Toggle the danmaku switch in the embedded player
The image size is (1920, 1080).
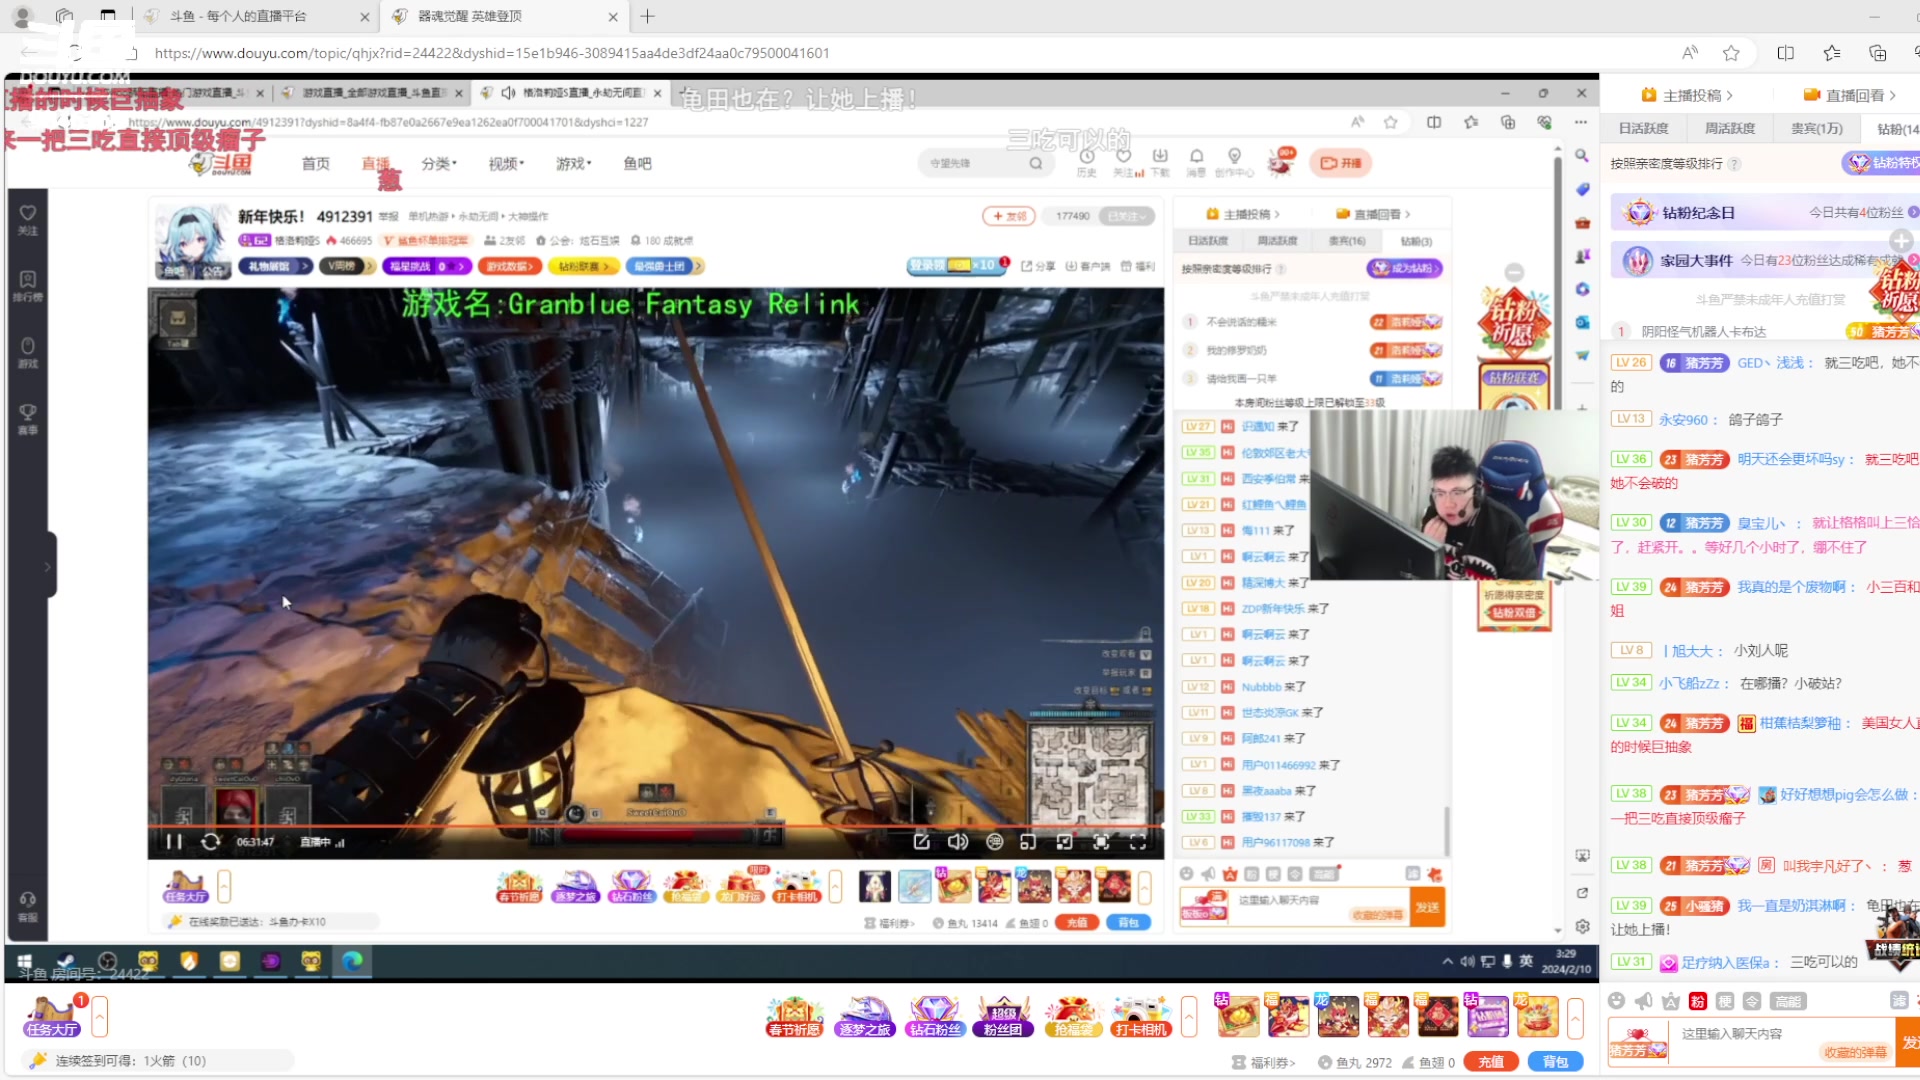pos(995,842)
